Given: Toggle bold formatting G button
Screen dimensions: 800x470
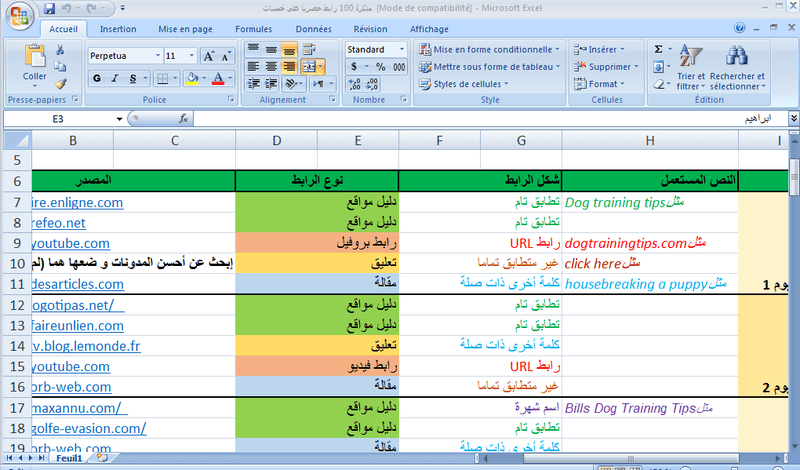Looking at the screenshot, I should (96, 77).
